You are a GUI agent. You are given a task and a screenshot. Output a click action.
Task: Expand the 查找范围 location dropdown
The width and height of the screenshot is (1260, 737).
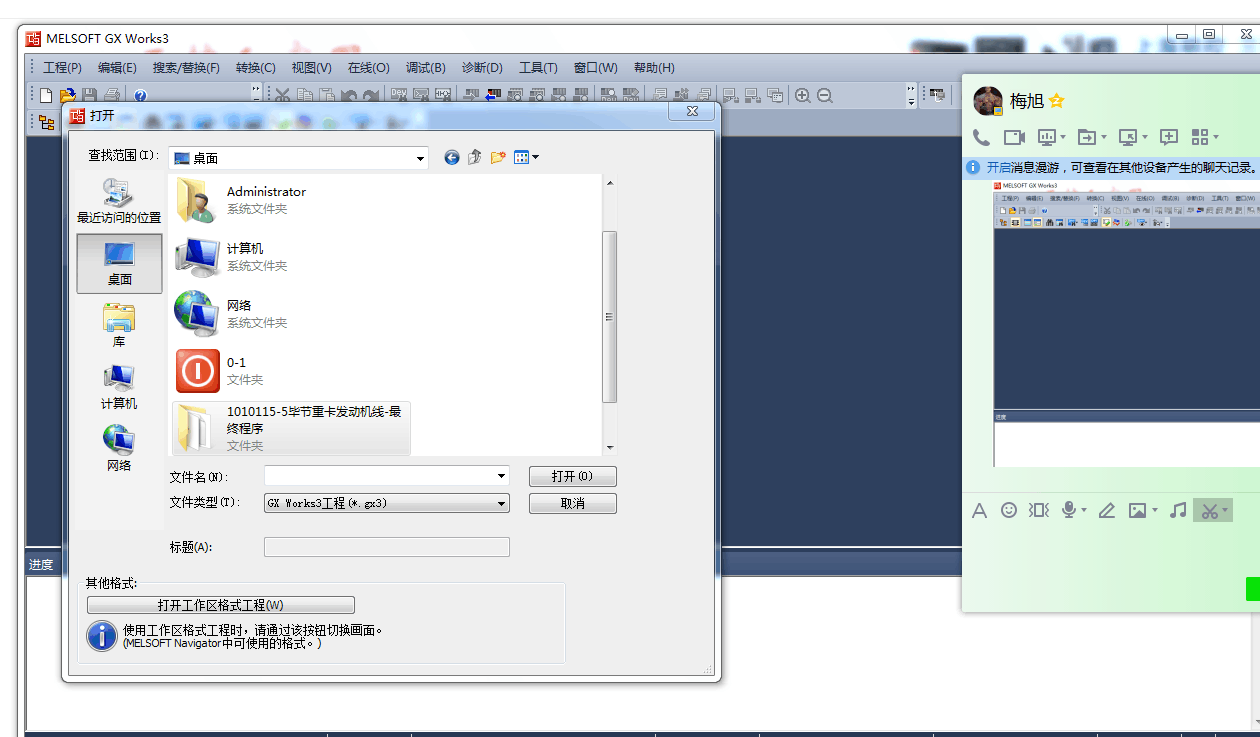pyautogui.click(x=420, y=158)
